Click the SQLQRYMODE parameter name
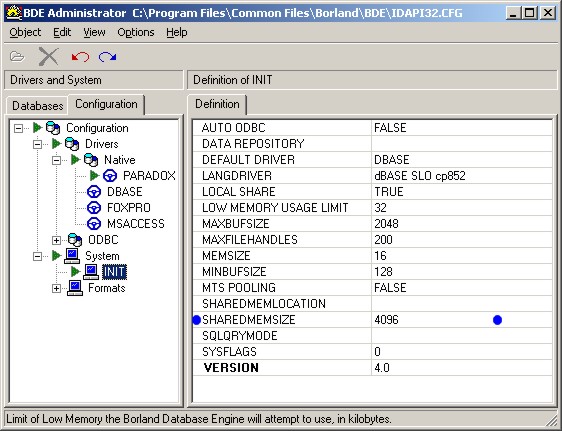The width and height of the screenshot is (562, 431). (240, 336)
